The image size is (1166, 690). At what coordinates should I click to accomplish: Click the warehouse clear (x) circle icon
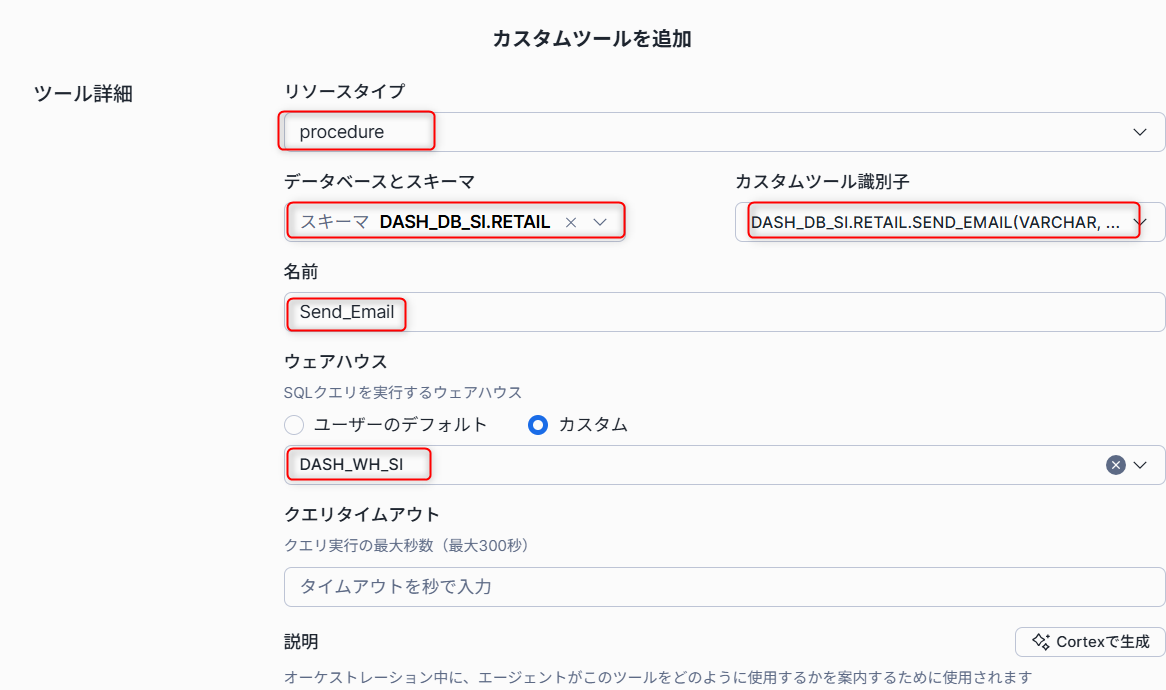1115,465
